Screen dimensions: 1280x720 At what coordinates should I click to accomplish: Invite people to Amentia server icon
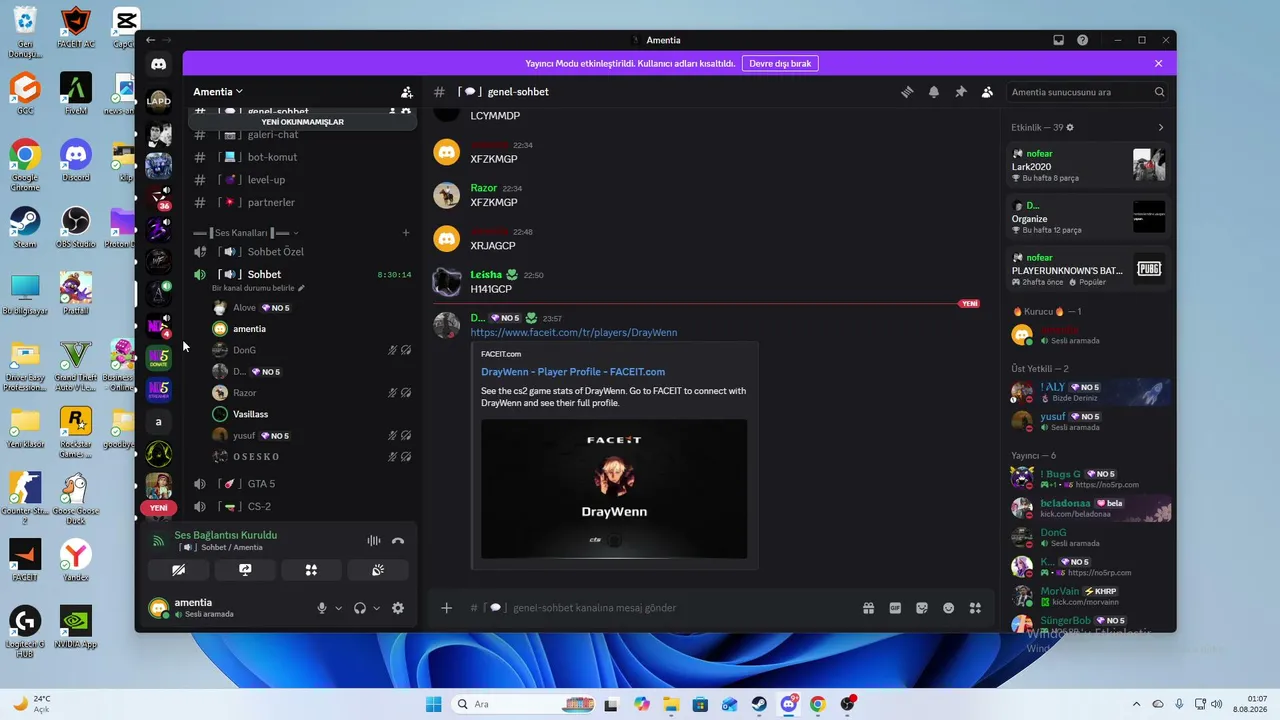pos(406,92)
